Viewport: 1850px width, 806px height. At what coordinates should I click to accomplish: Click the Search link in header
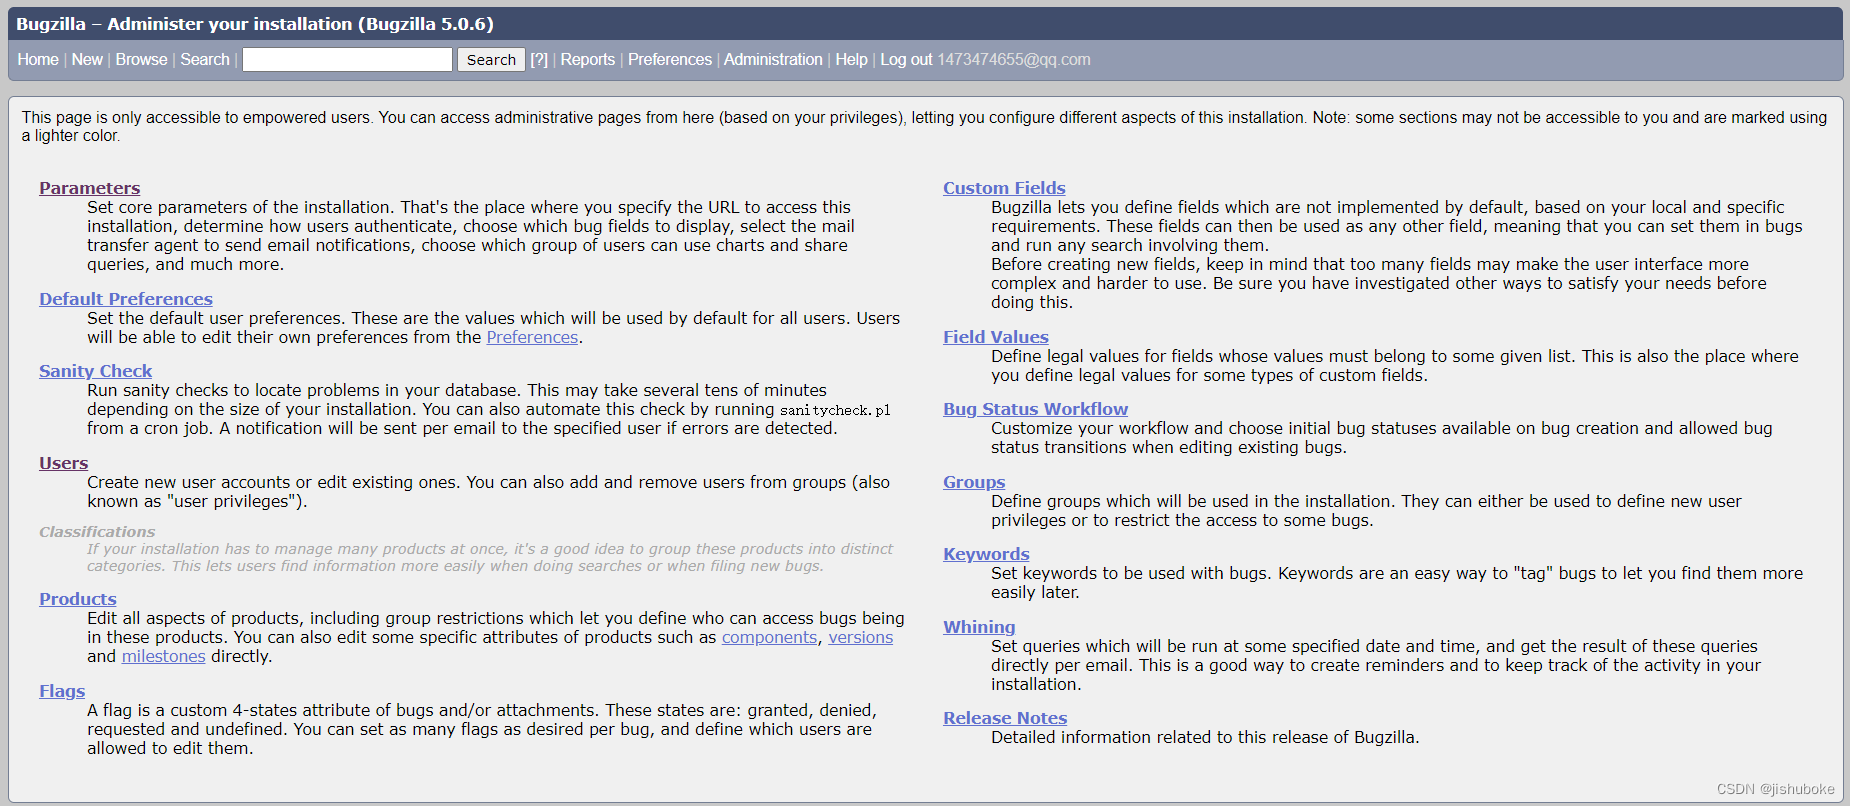[205, 60]
